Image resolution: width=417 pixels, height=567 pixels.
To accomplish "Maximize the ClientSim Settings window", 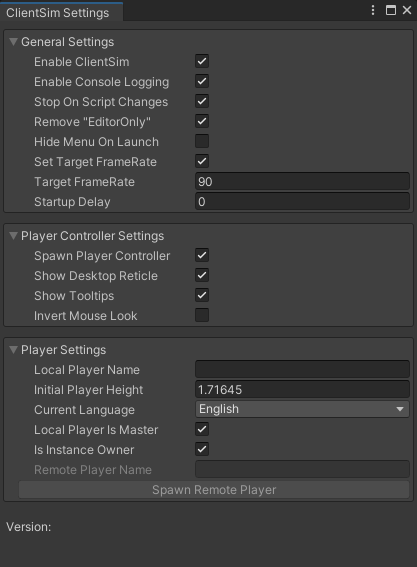I will tap(391, 10).
